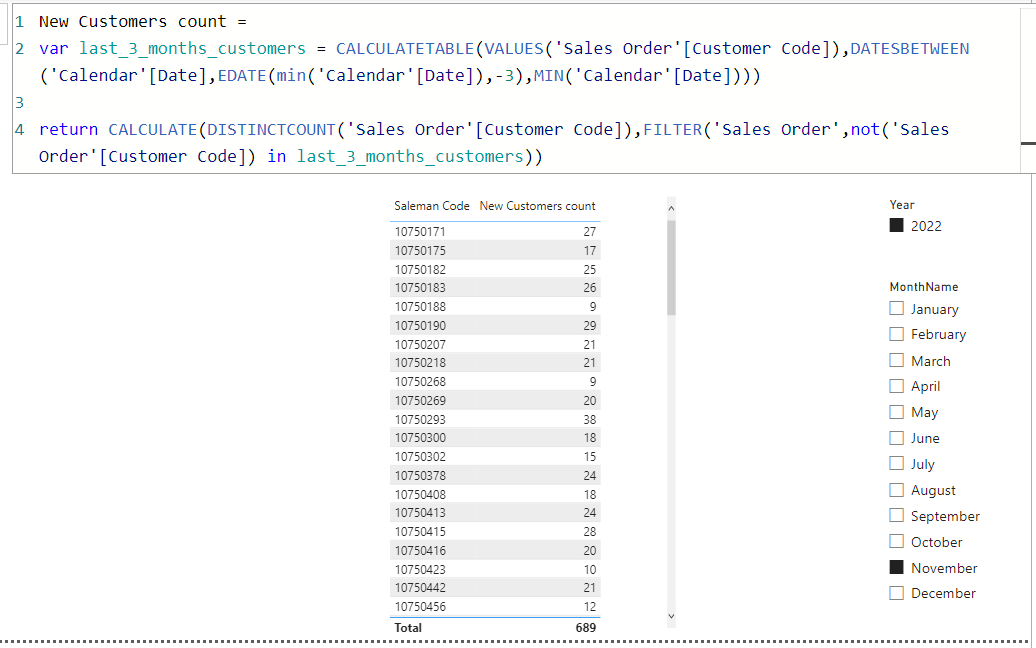Click the table vertical scrollbar thumb
This screenshot has width=1036, height=648.
[x=671, y=268]
